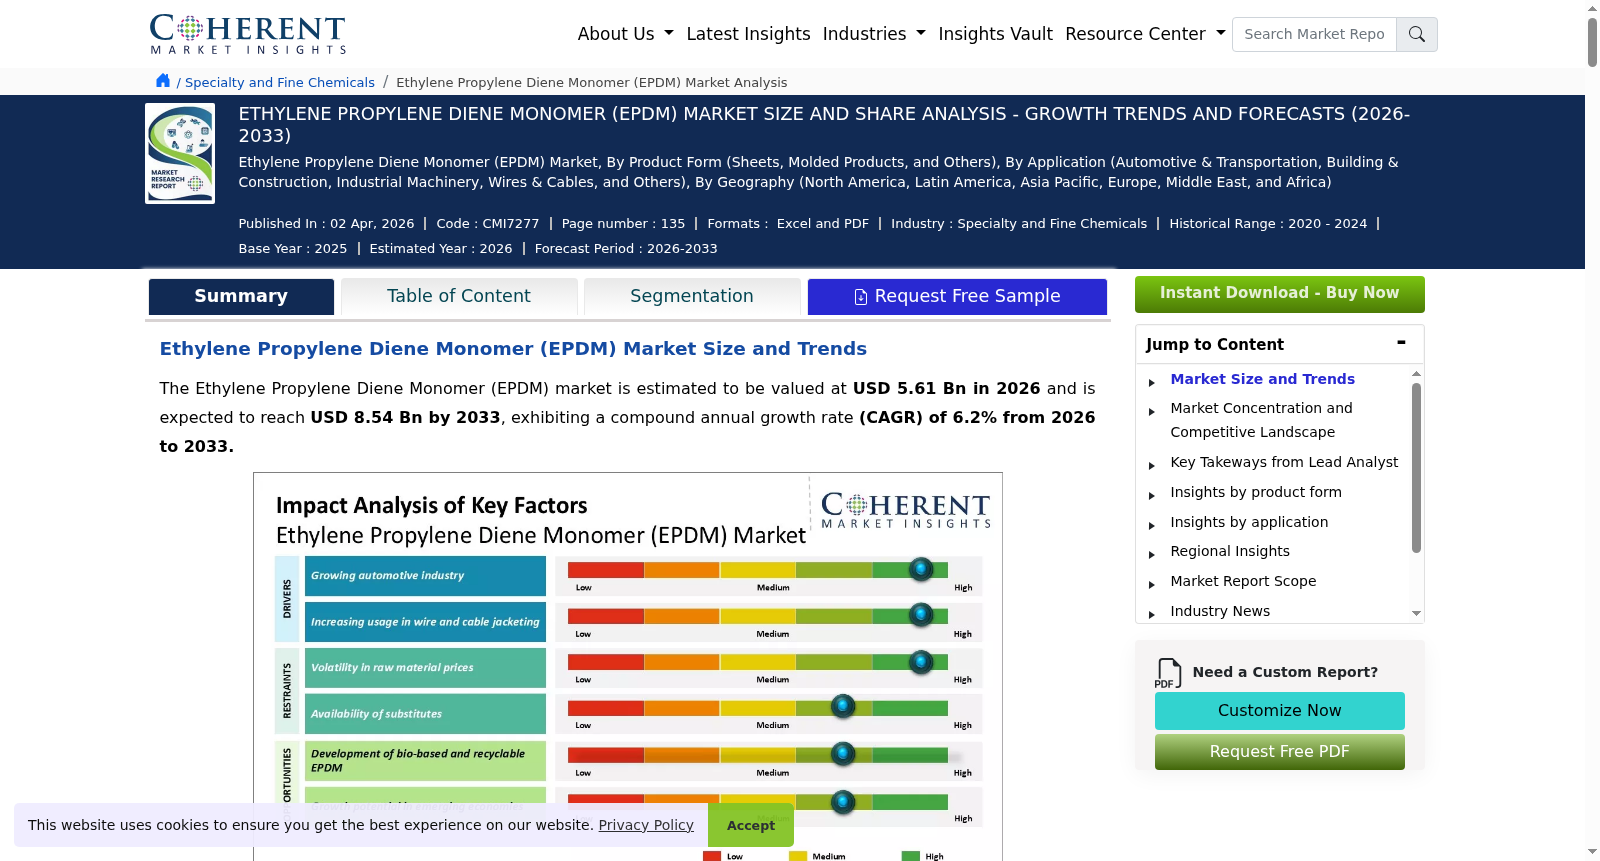Click arrow beside Regional Insights
The height and width of the screenshot is (861, 1600).
coord(1152,554)
